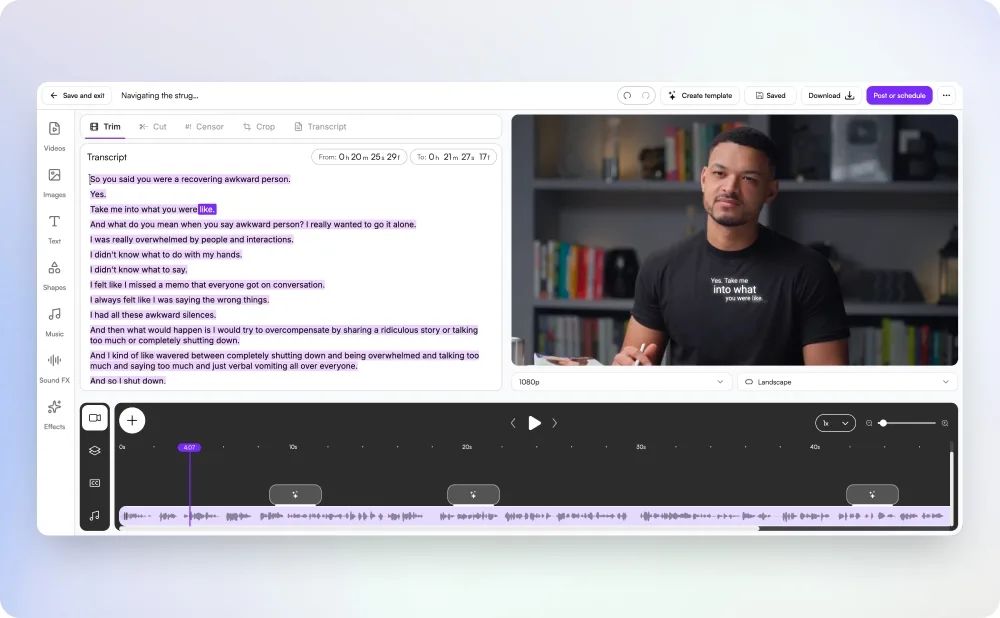Click the third sparkle marker past 40s
This screenshot has height=618, width=1000.
(872, 494)
